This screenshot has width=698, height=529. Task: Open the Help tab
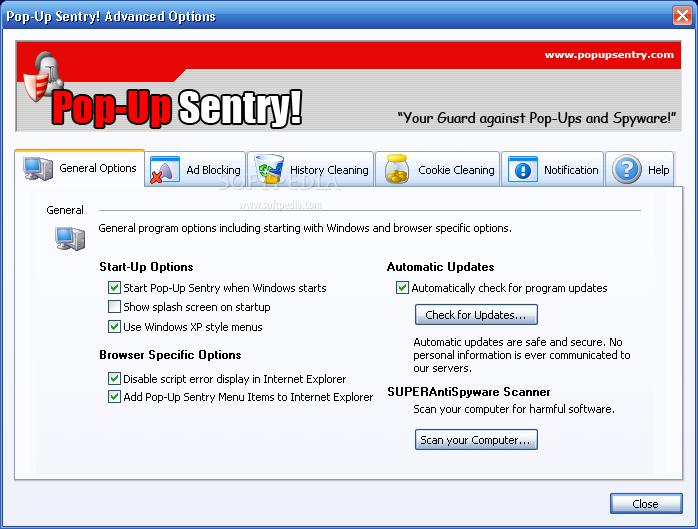click(x=640, y=169)
